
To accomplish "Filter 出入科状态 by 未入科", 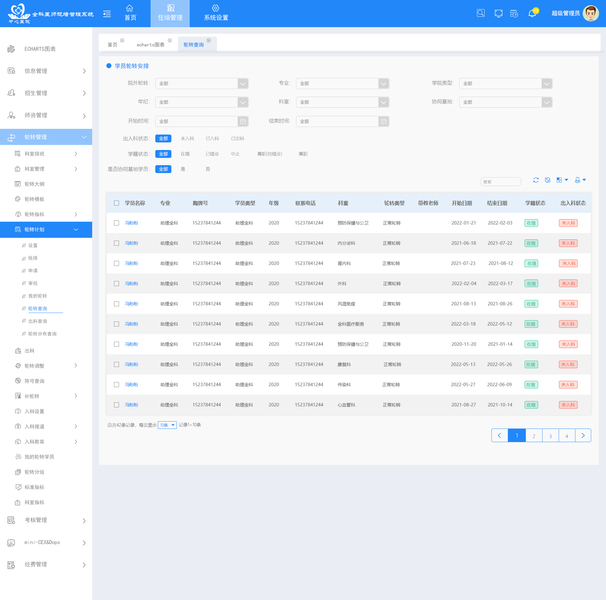I will tap(187, 138).
